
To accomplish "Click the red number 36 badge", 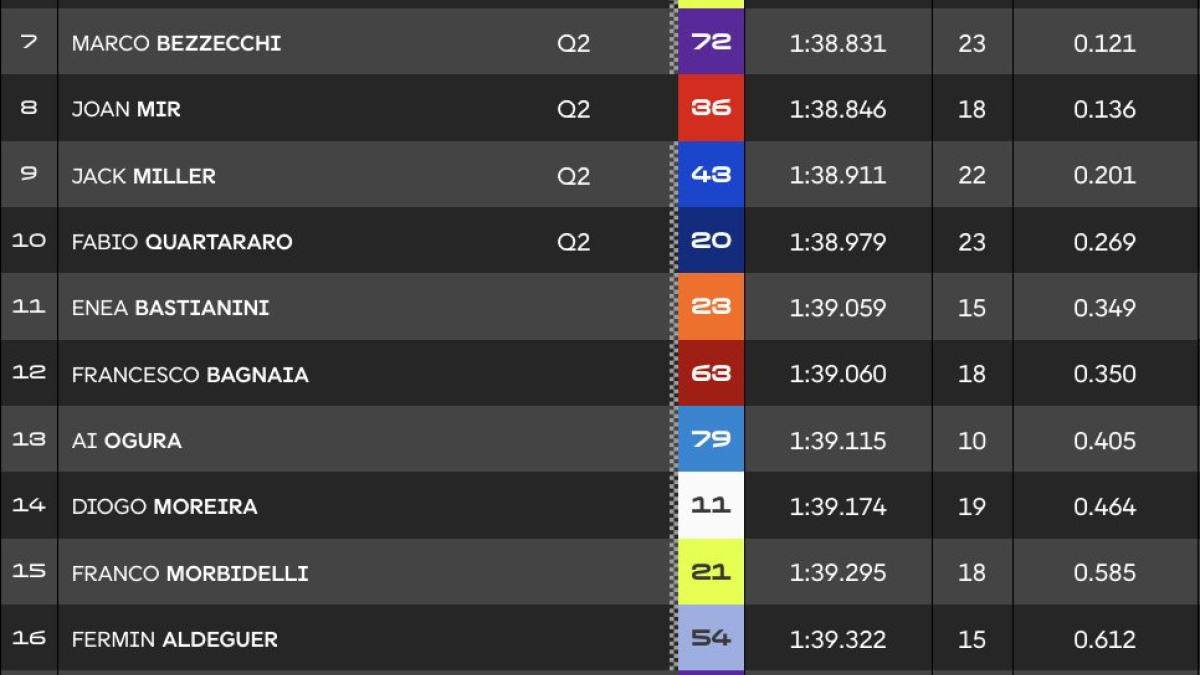I will coord(711,108).
